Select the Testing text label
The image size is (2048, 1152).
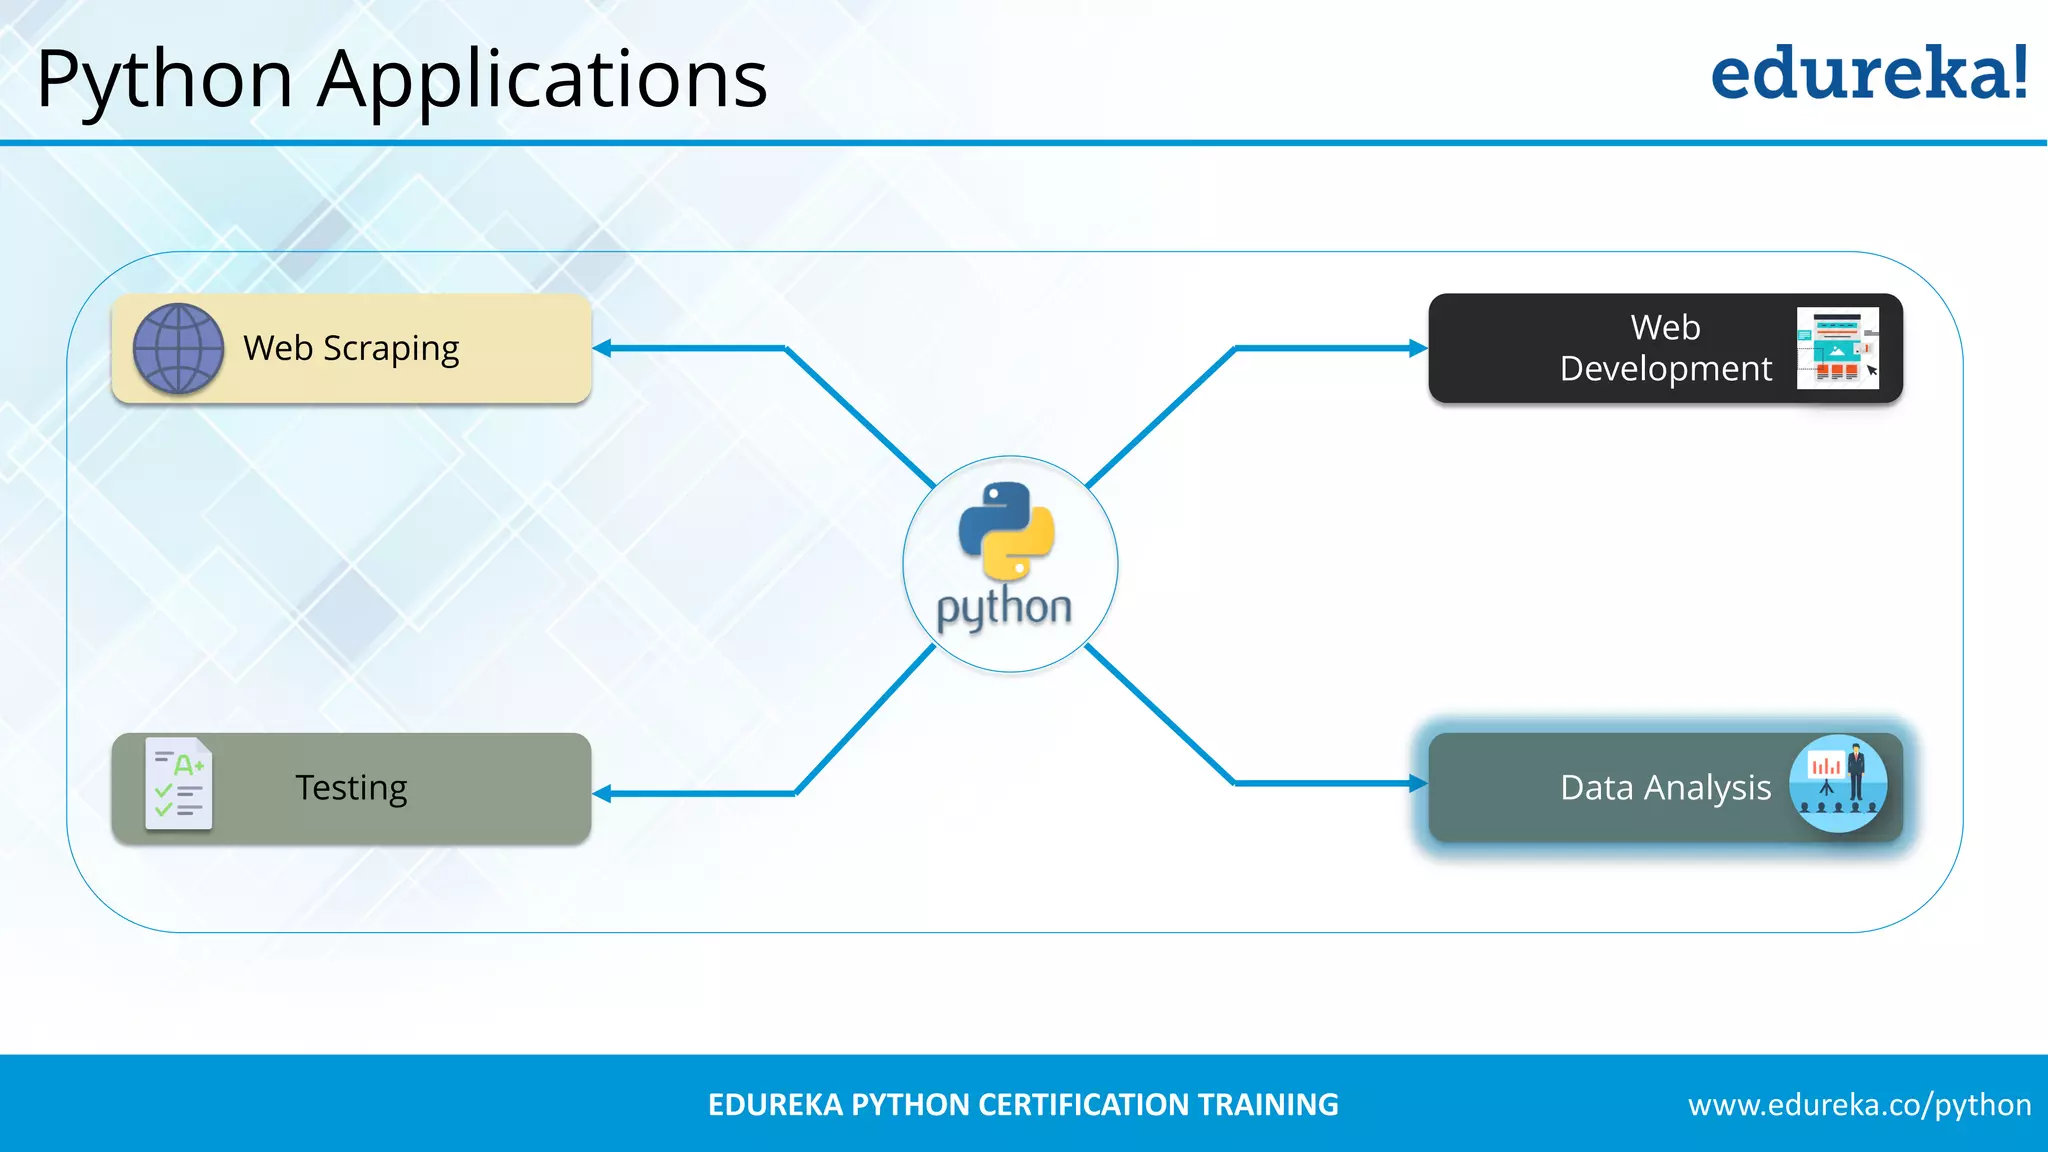click(351, 788)
